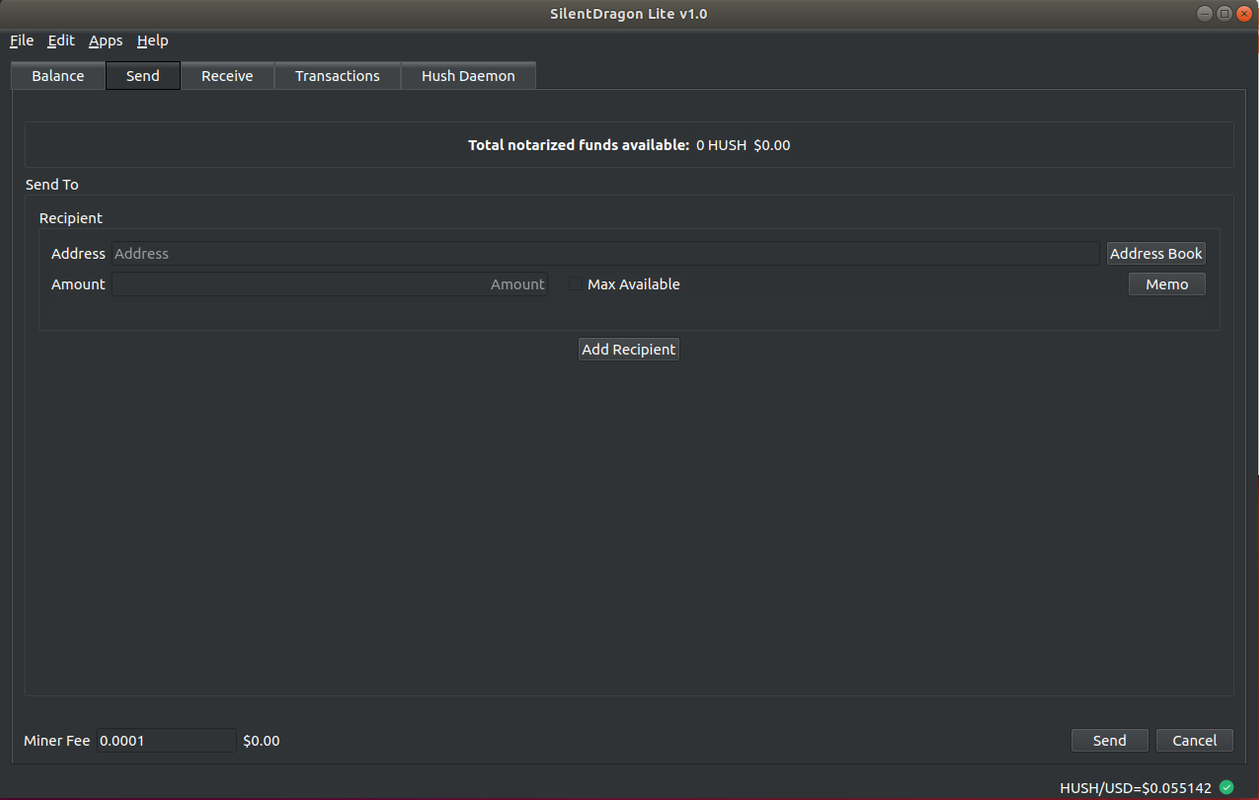Viewport: 1259px width, 800px height.
Task: Open the Edit menu
Action: click(61, 40)
